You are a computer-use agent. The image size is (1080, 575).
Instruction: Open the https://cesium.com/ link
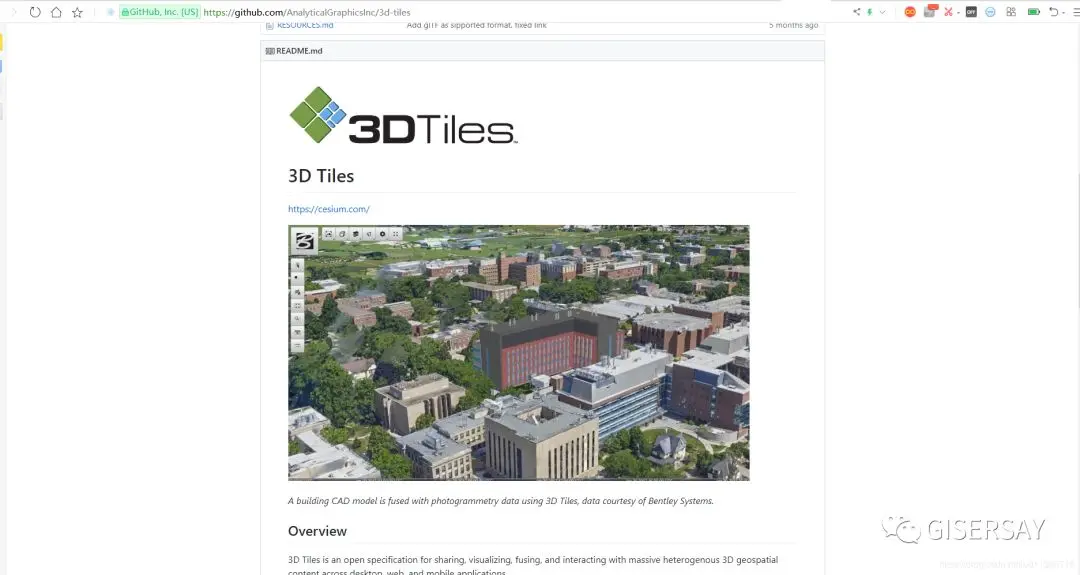329,209
